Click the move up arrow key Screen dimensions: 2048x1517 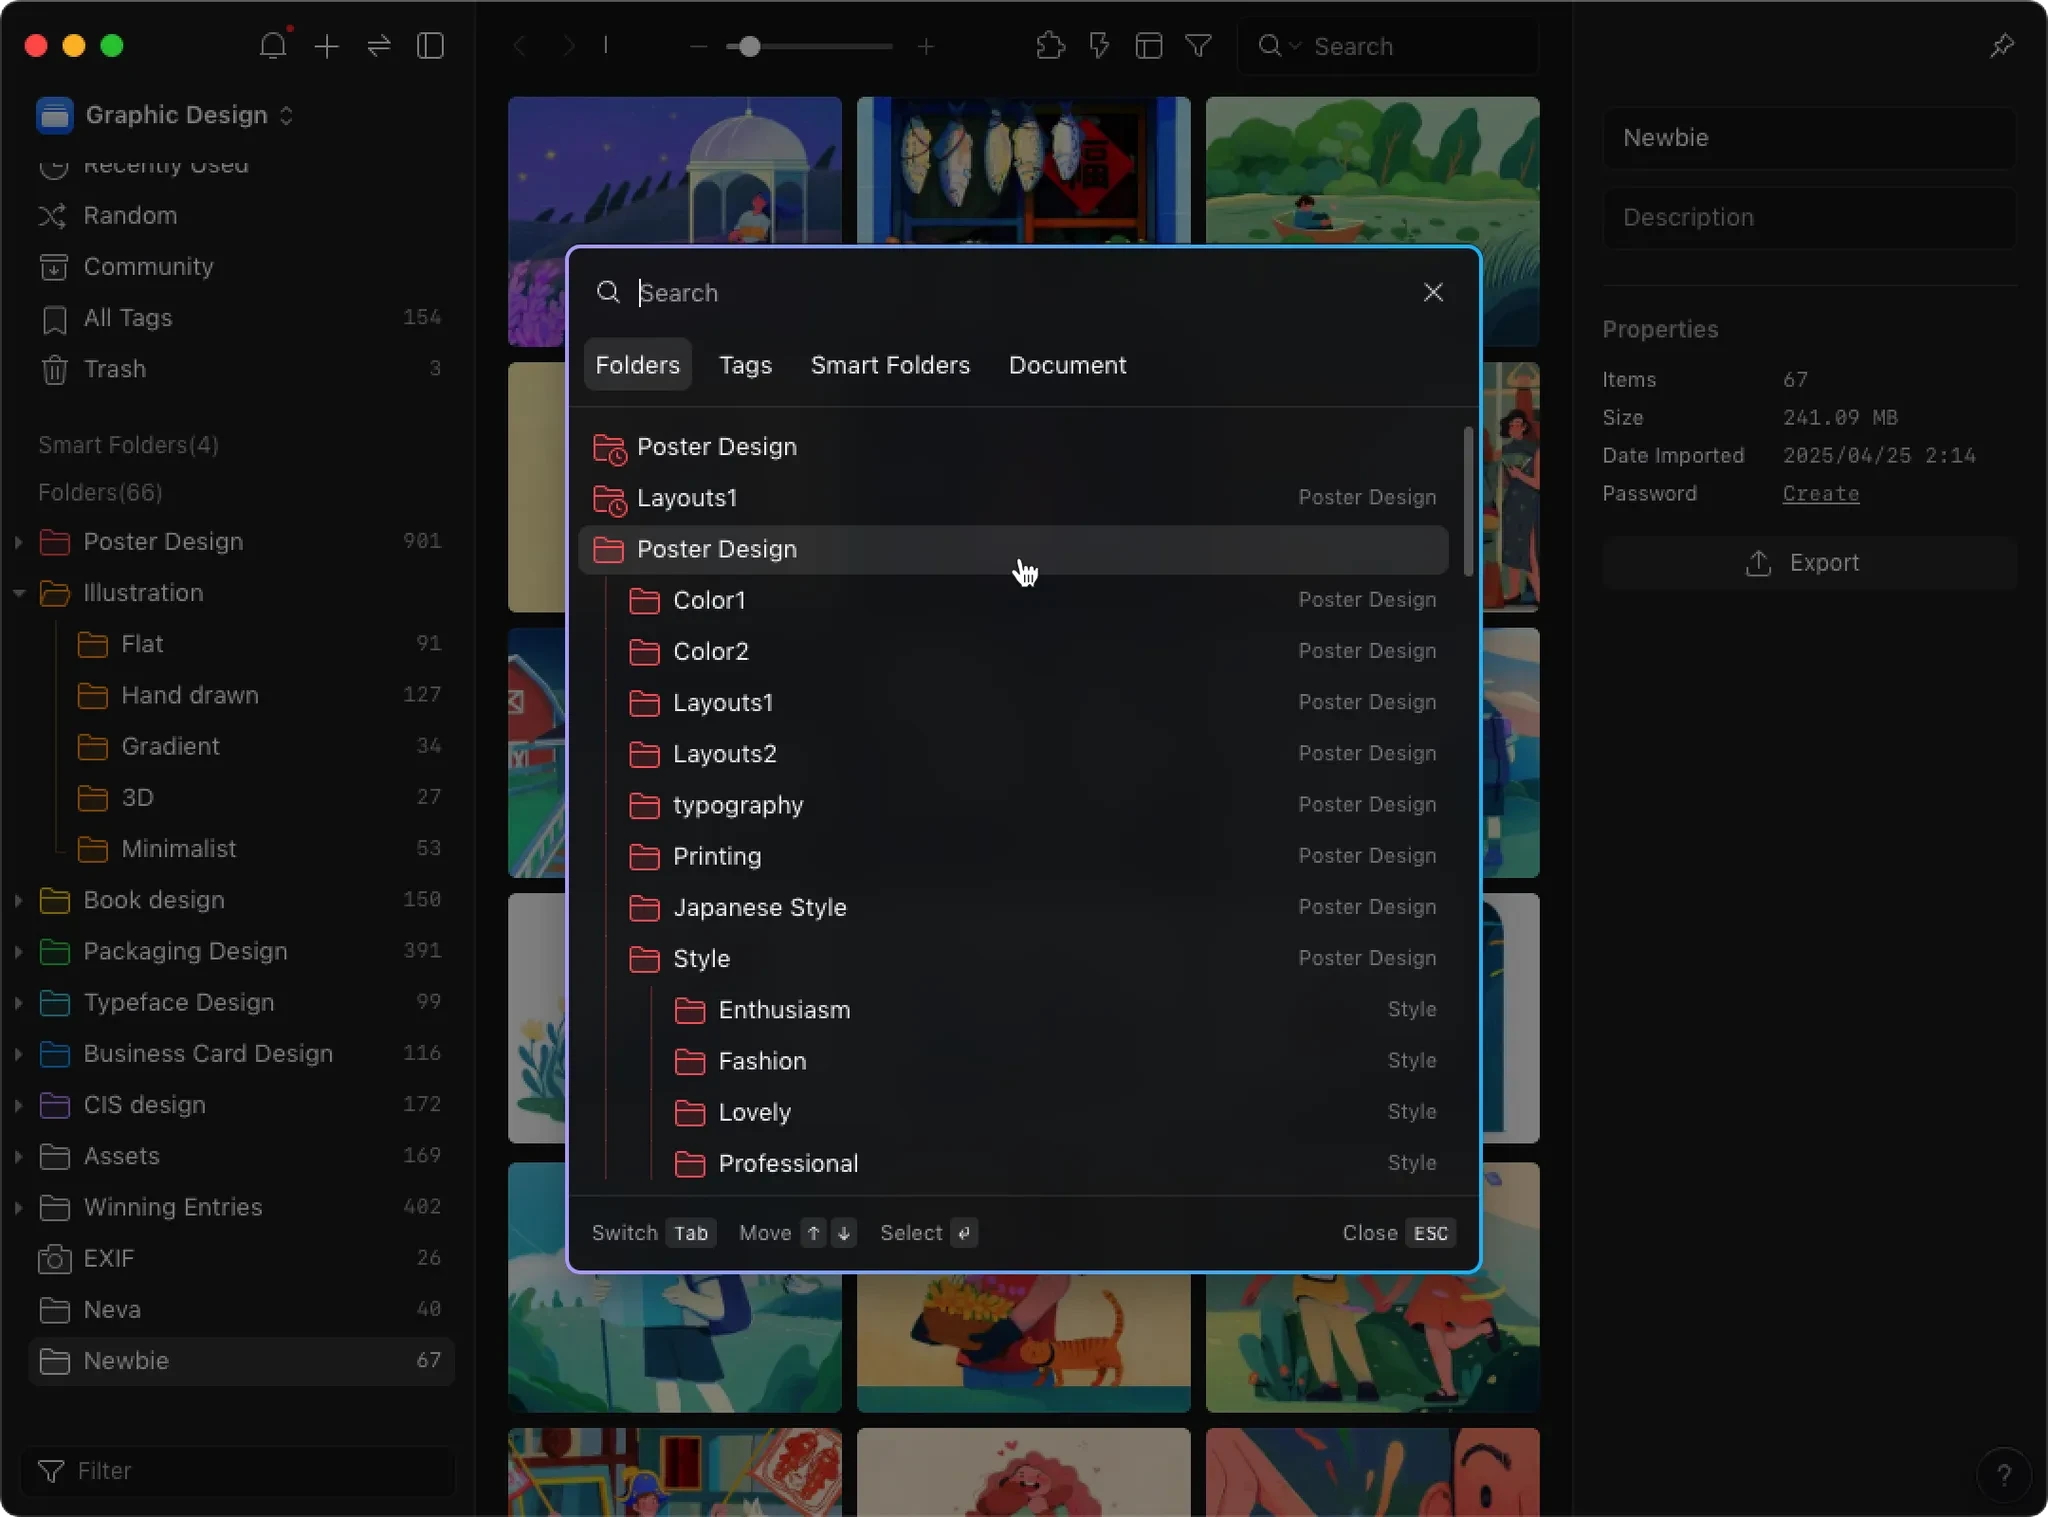pos(814,1233)
